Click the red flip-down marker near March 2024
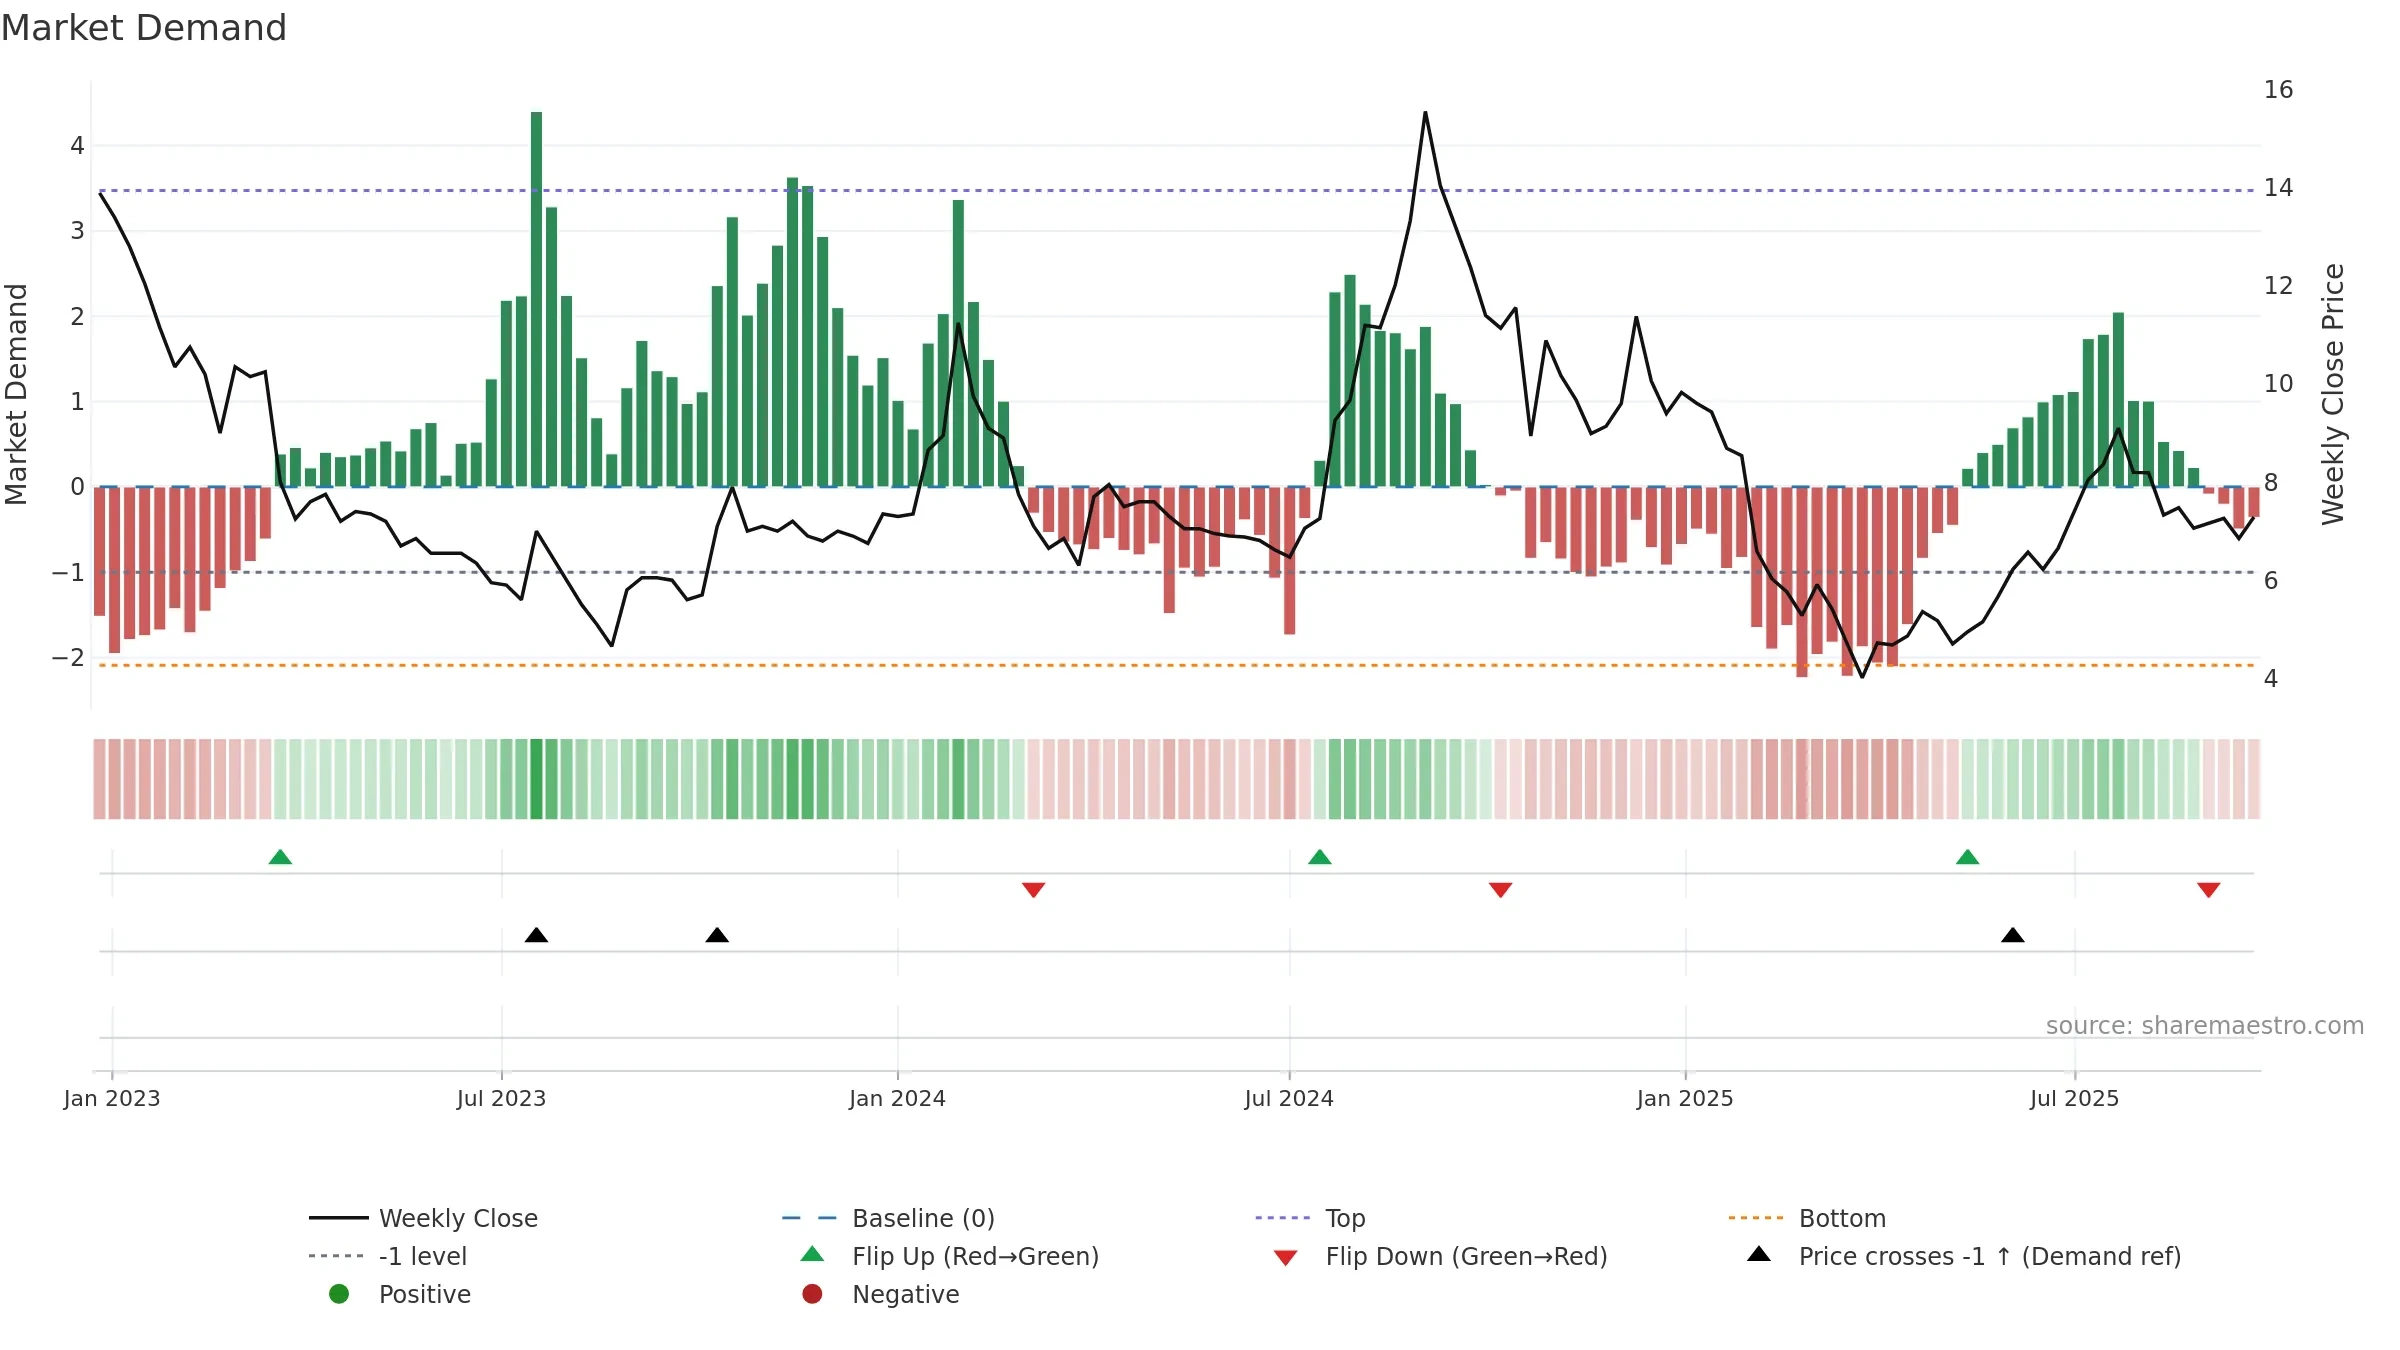The height and width of the screenshot is (1350, 2400). pyautogui.click(x=1034, y=890)
